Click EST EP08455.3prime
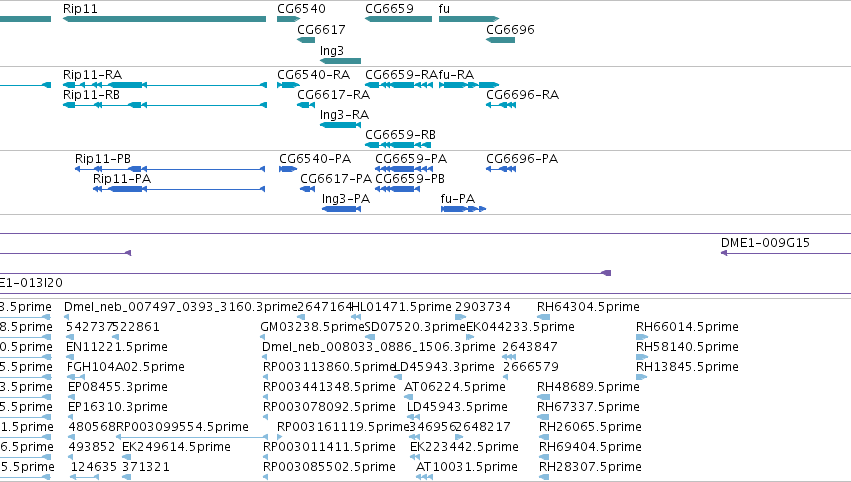Viewport: 851px width, 482px height. (x=118, y=387)
